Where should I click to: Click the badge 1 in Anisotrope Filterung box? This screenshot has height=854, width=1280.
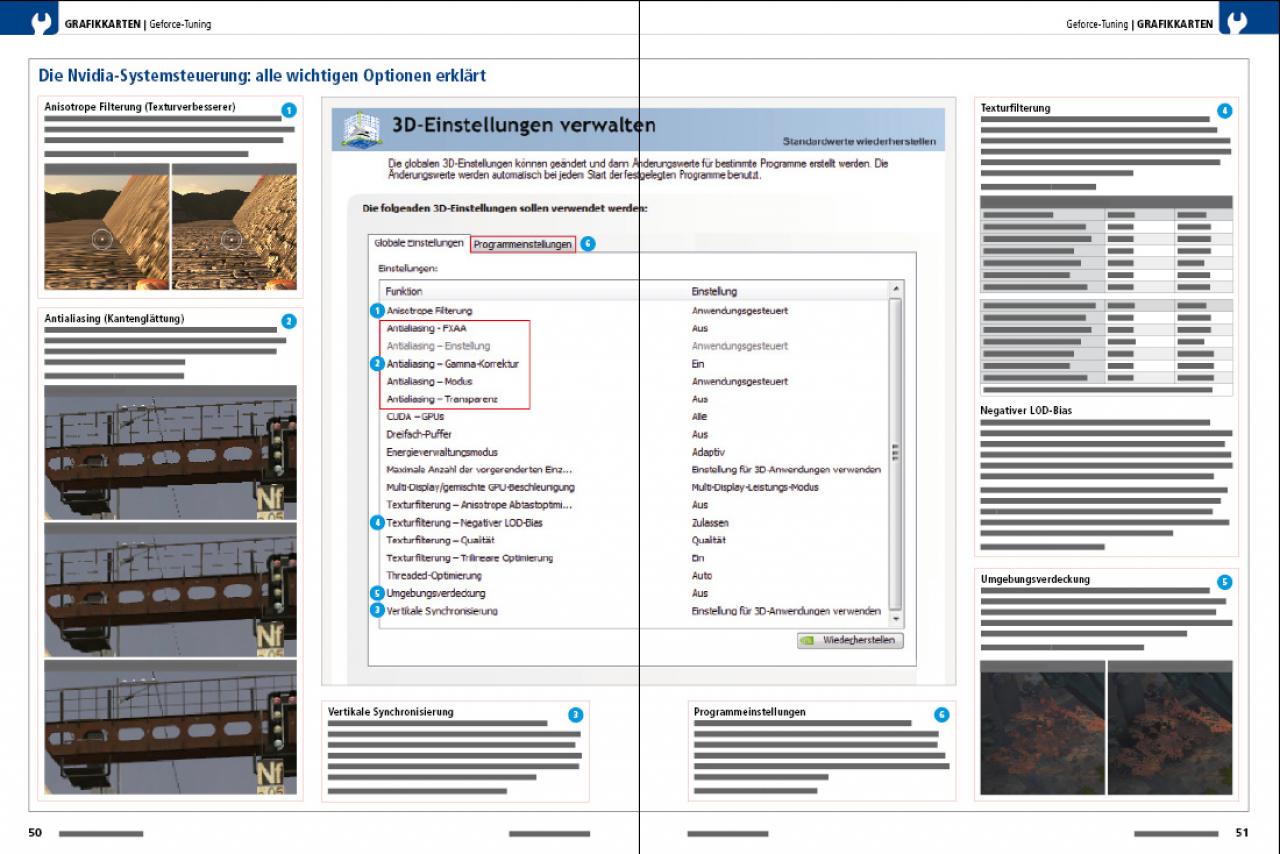(288, 111)
